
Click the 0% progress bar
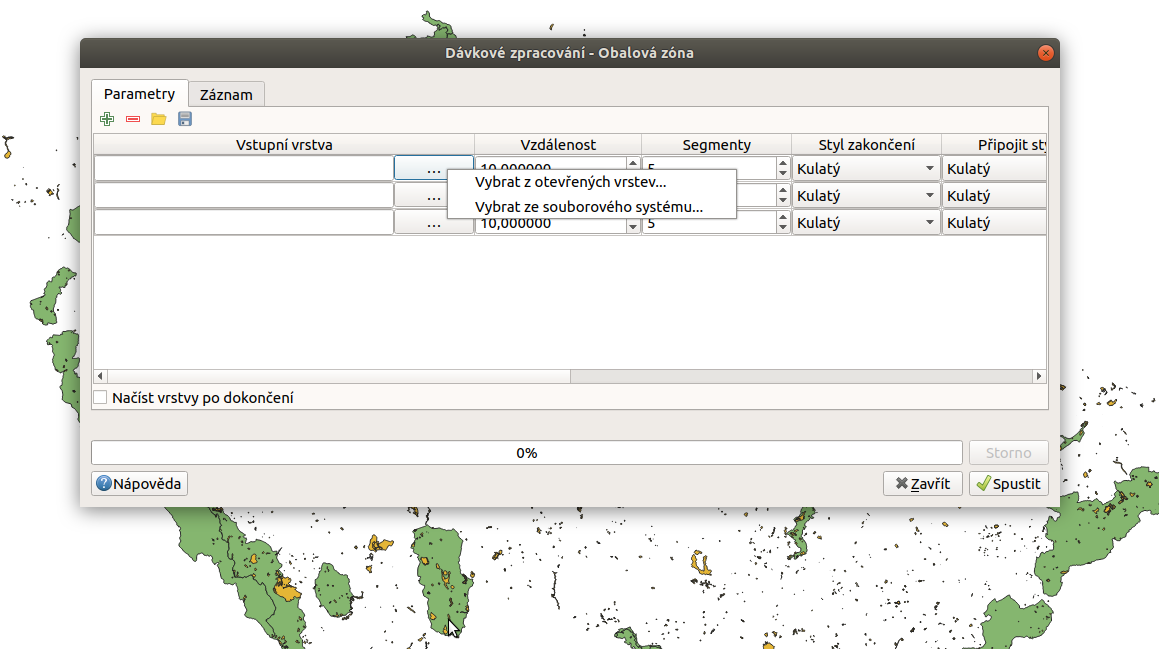[526, 452]
